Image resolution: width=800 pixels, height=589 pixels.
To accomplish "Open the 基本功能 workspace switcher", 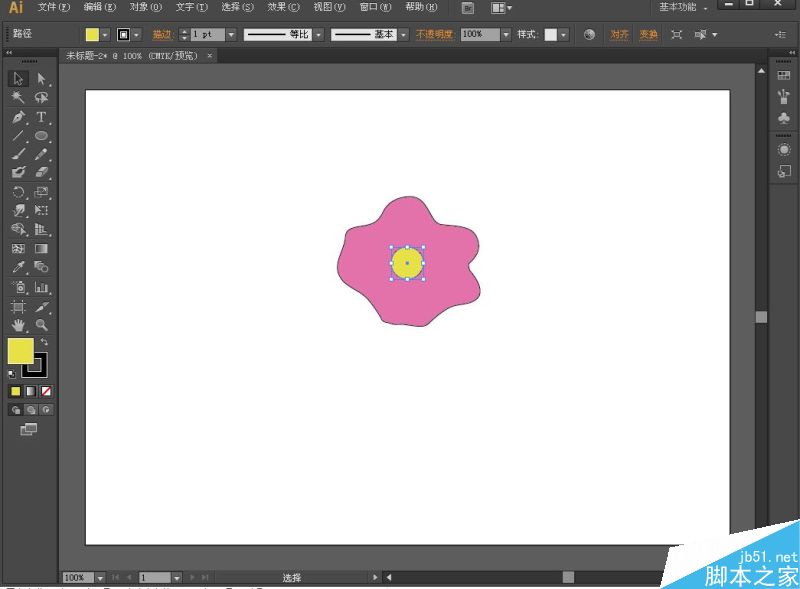I will point(683,7).
